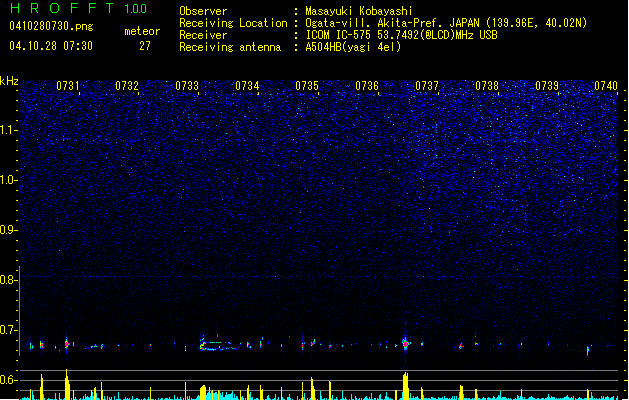629x400 pixels.
Task: Select the ICOM IC-575 53.7492 MHz USB text
Action: coord(401,35)
